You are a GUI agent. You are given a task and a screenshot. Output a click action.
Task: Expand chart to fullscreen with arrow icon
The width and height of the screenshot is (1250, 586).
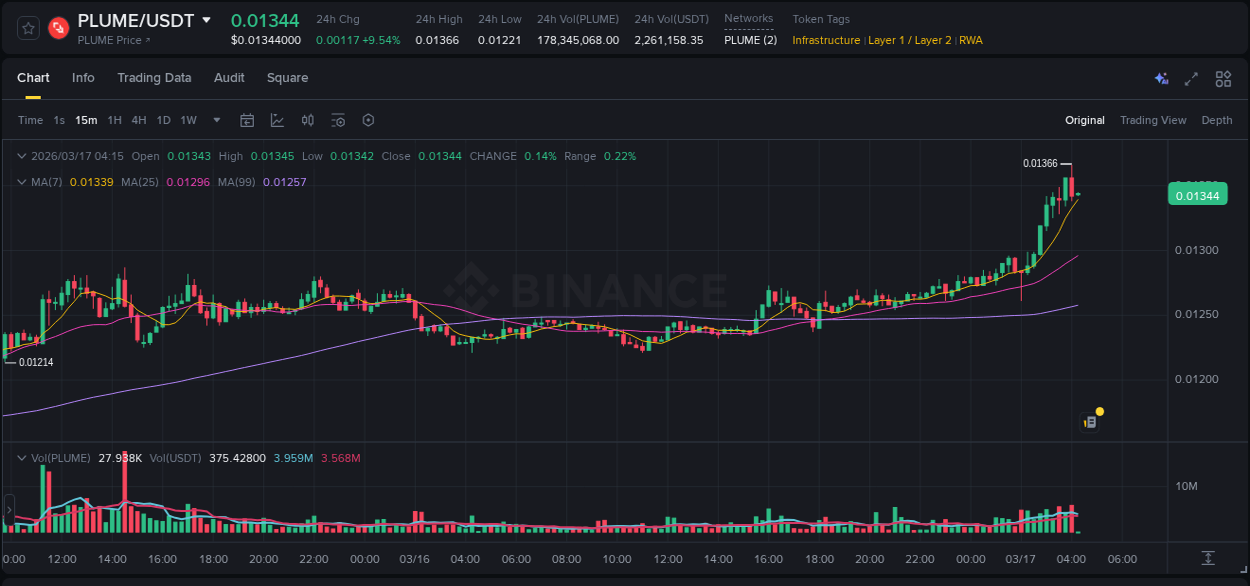[x=1192, y=78]
